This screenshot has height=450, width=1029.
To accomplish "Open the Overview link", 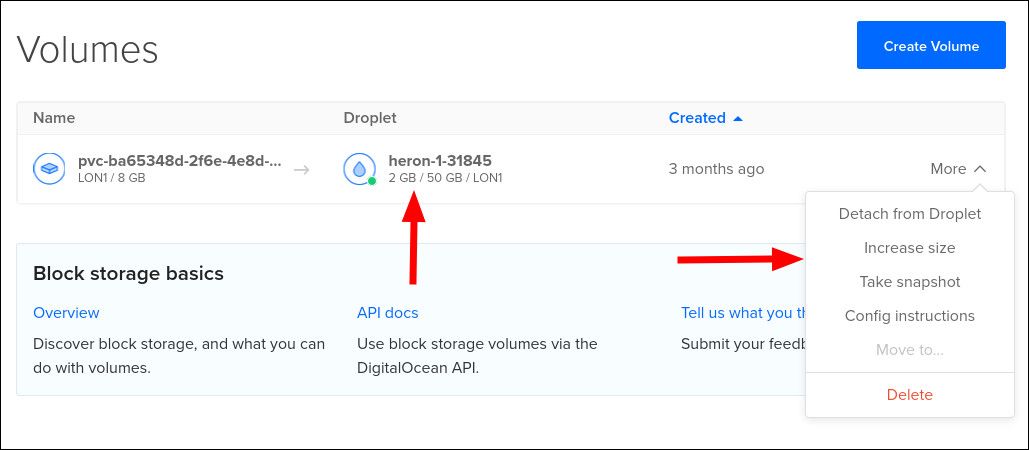I will point(66,313).
